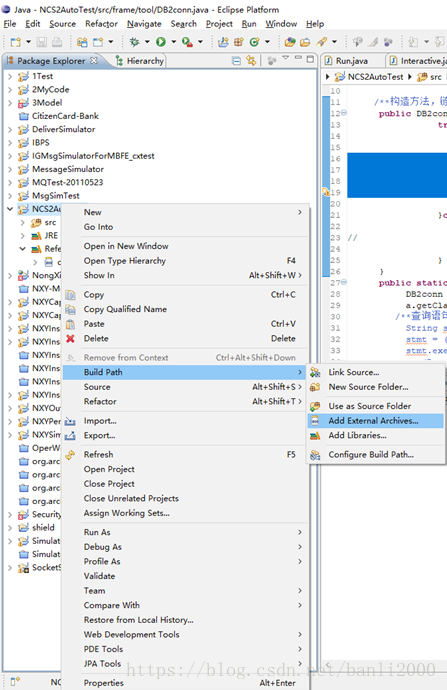Open the New submenu in context menu
447x690 pixels.
(x=185, y=212)
